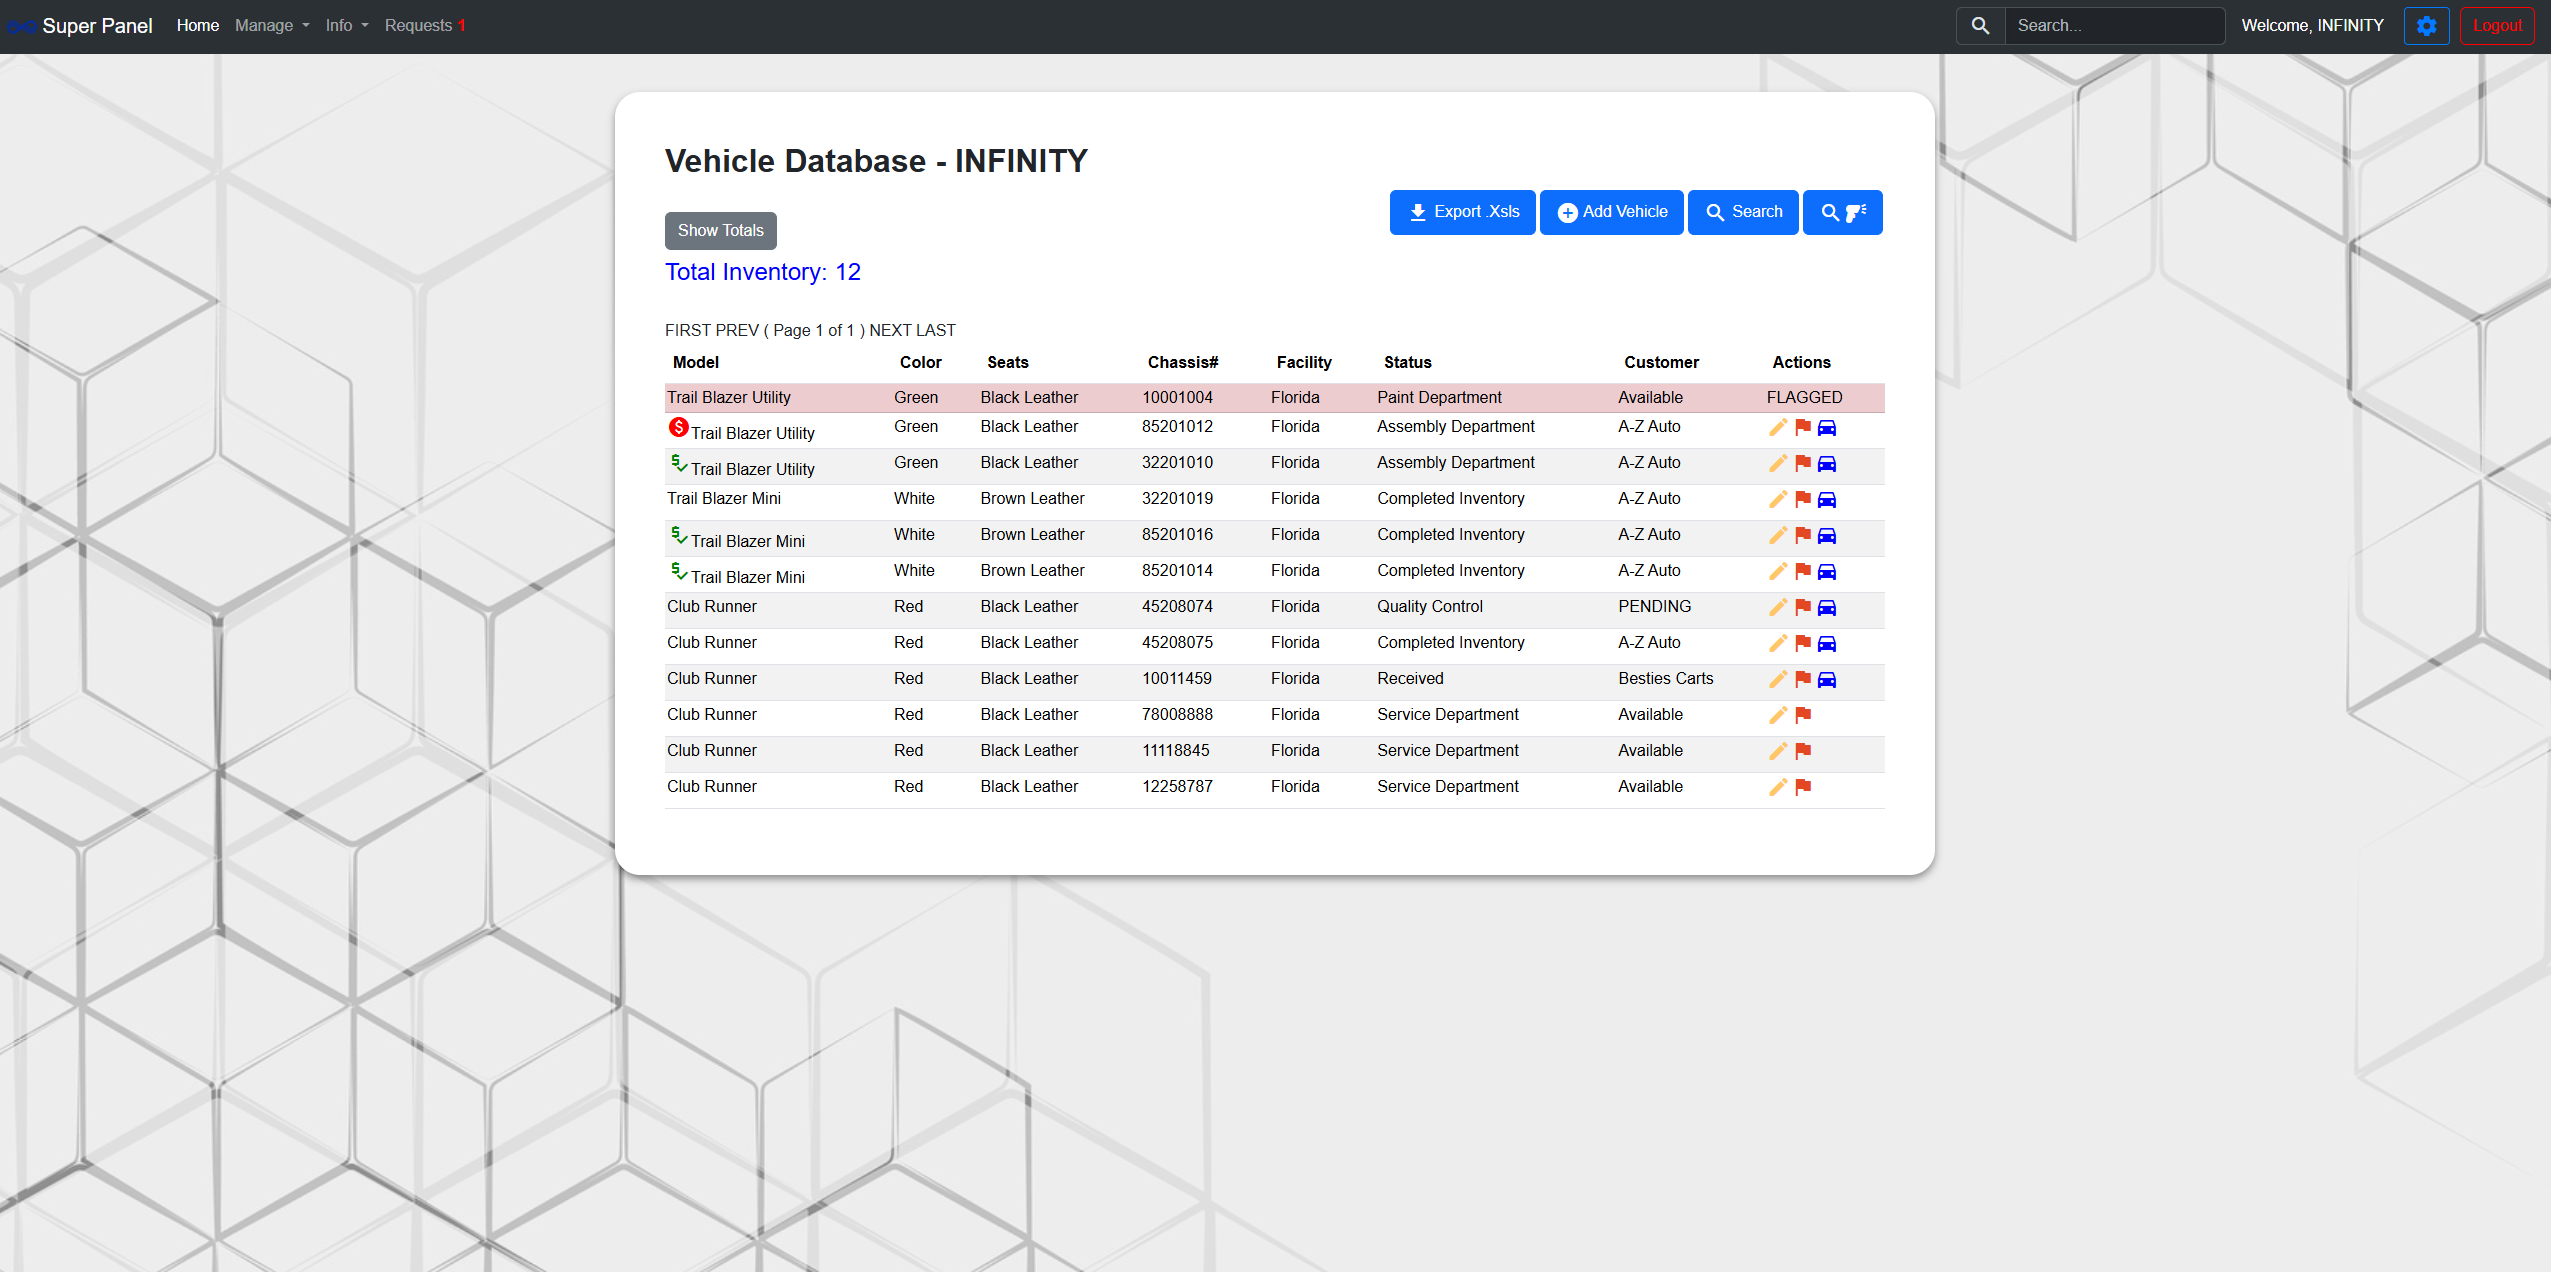Click the LAST pagination link
The height and width of the screenshot is (1272, 2551).
[x=936, y=331]
